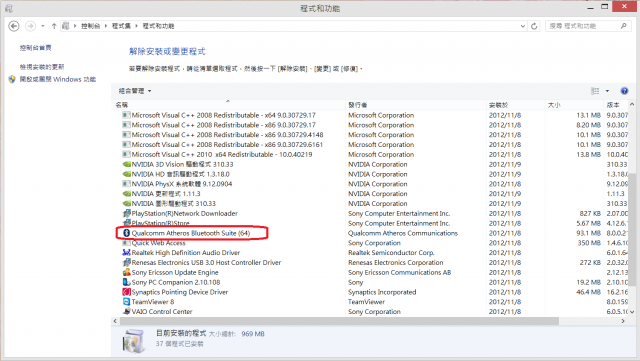This screenshot has height=361, width=640.
Task: Click the horizontal scrollbar thumb
Action: (x=338, y=321)
